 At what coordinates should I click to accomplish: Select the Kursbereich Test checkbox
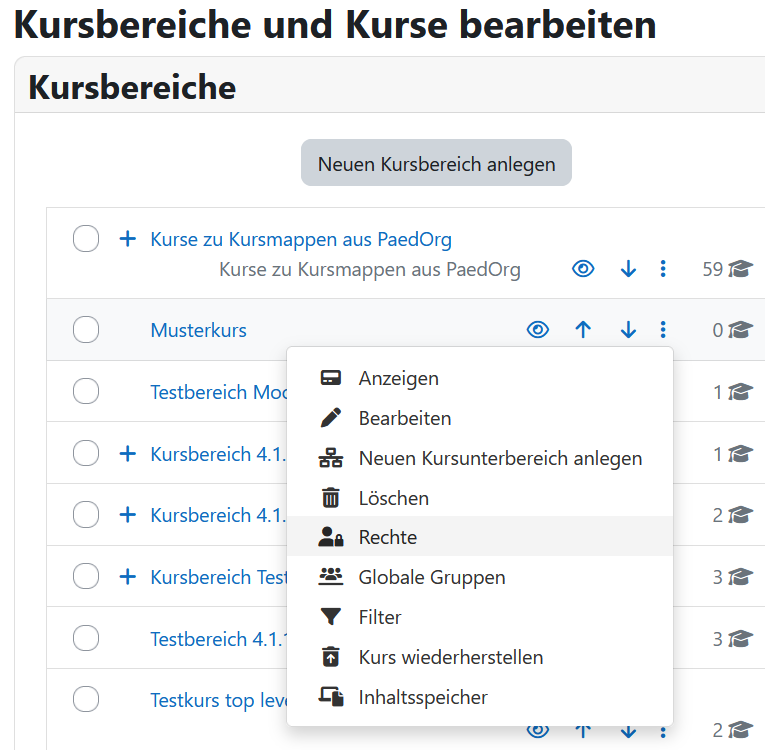(86, 576)
